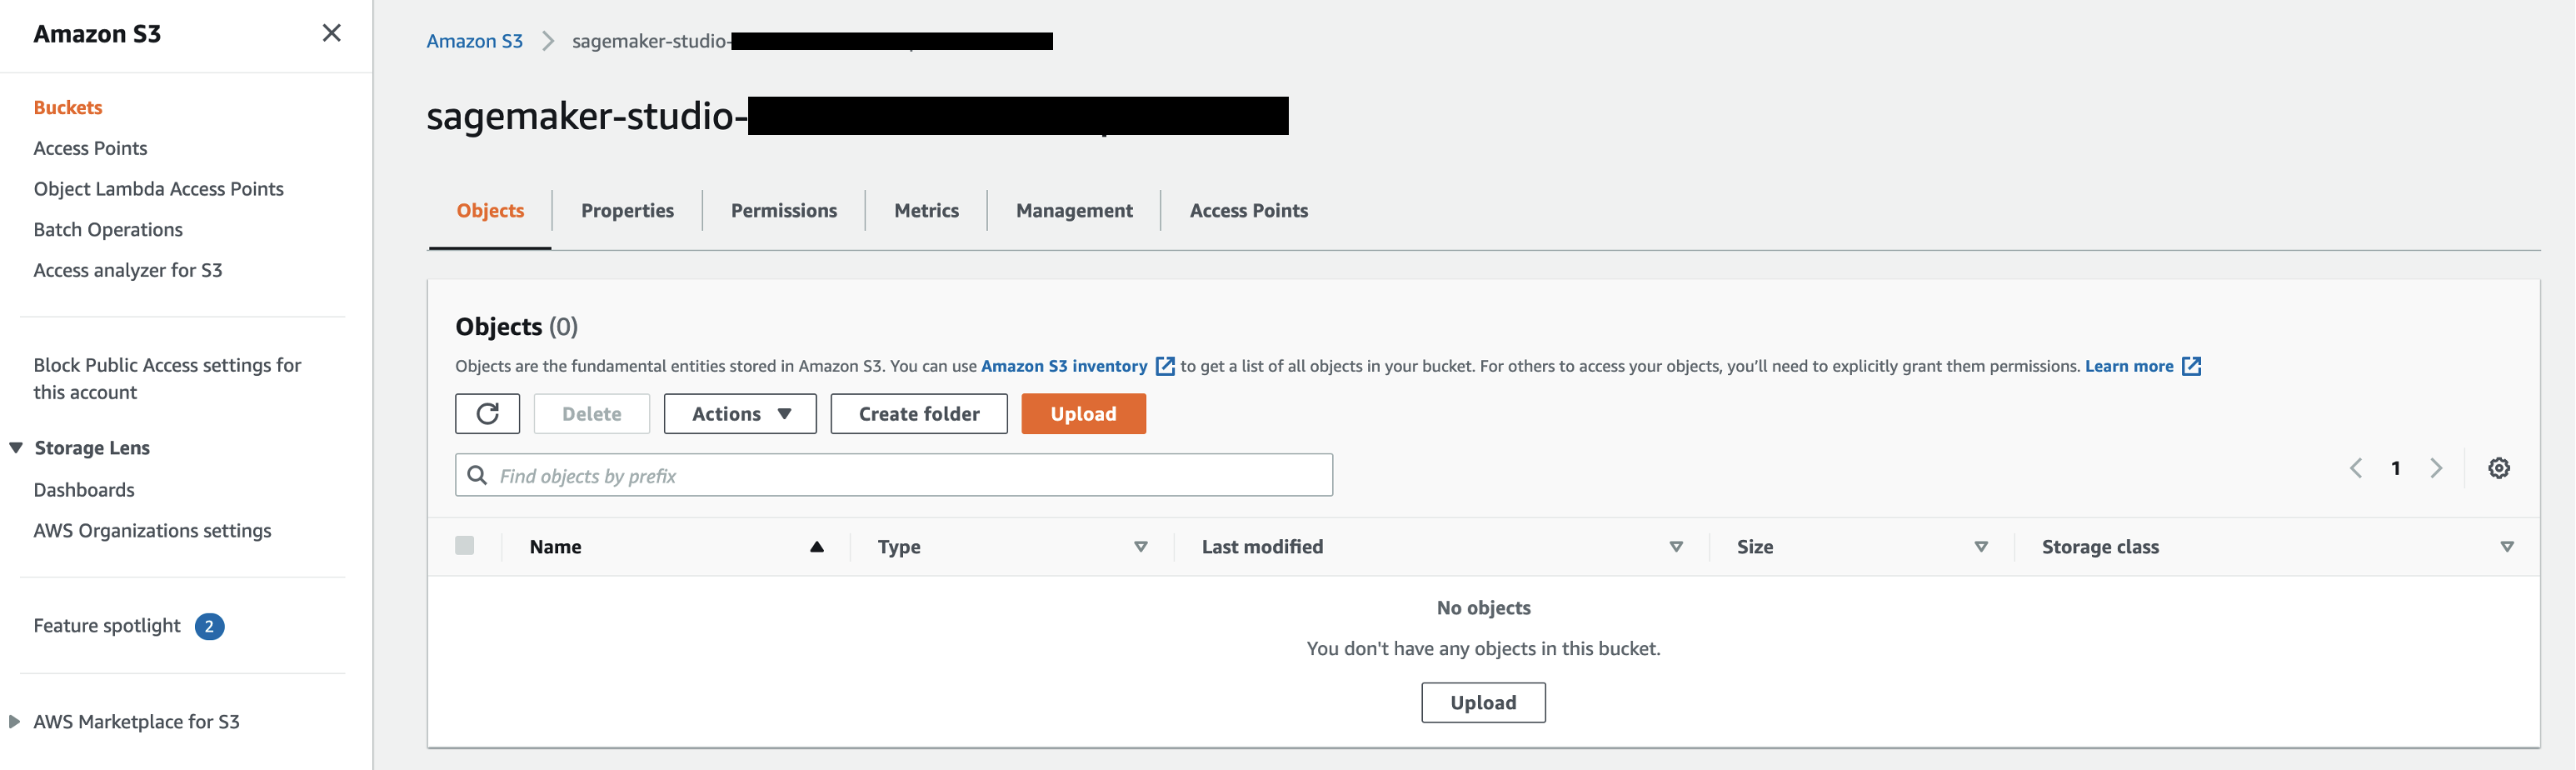
Task: Open Amazon S3 breadcrumb link
Action: coord(474,41)
